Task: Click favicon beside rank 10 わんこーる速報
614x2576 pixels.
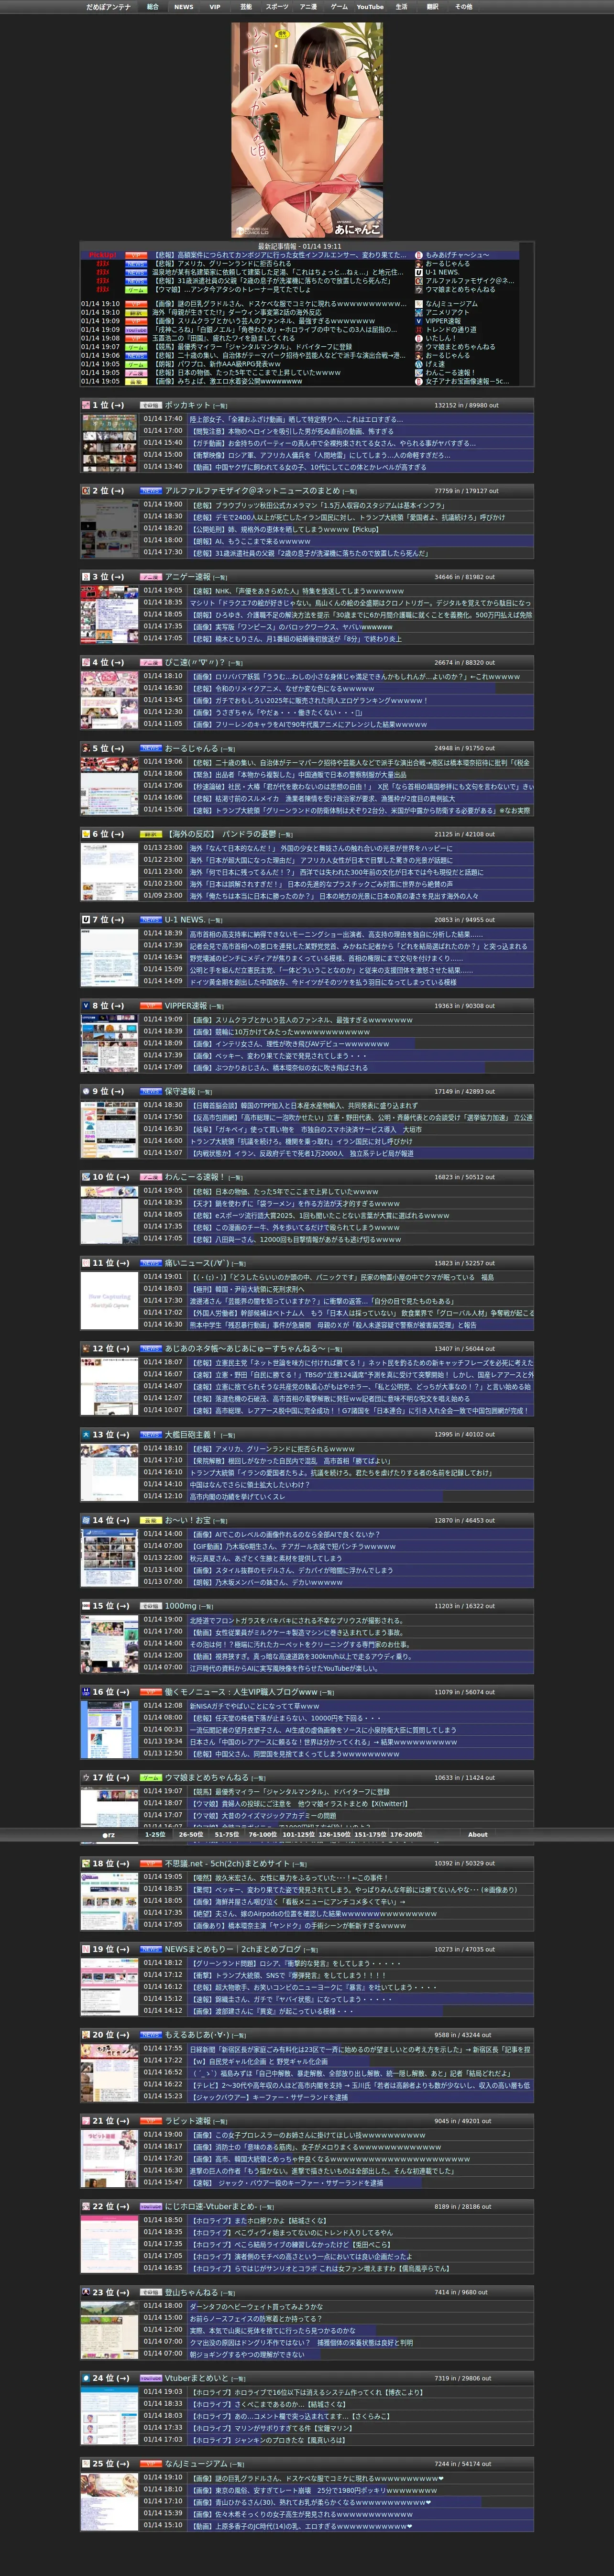Action: [x=86, y=1177]
